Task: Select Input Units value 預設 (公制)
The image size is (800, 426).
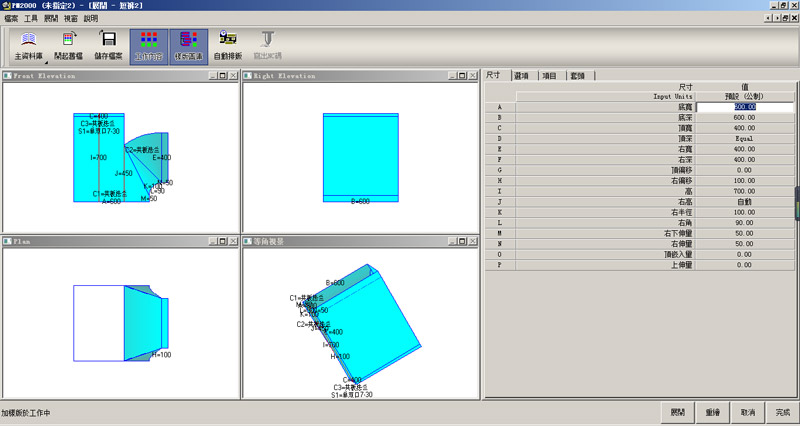Action: [x=745, y=96]
